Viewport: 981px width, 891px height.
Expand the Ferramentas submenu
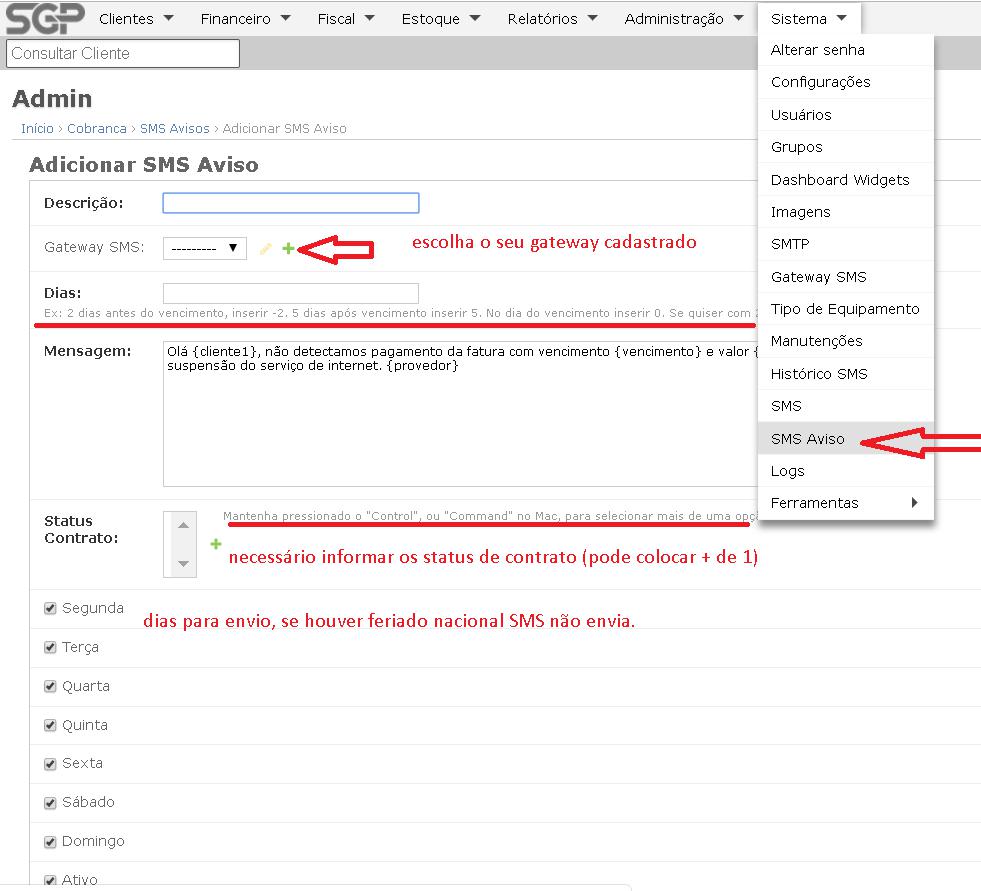coord(844,503)
